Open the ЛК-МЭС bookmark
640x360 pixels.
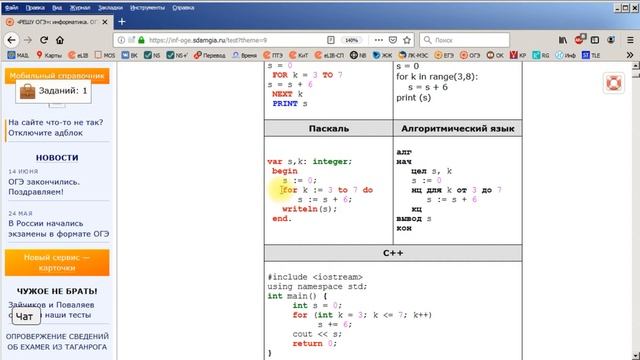(x=413, y=55)
